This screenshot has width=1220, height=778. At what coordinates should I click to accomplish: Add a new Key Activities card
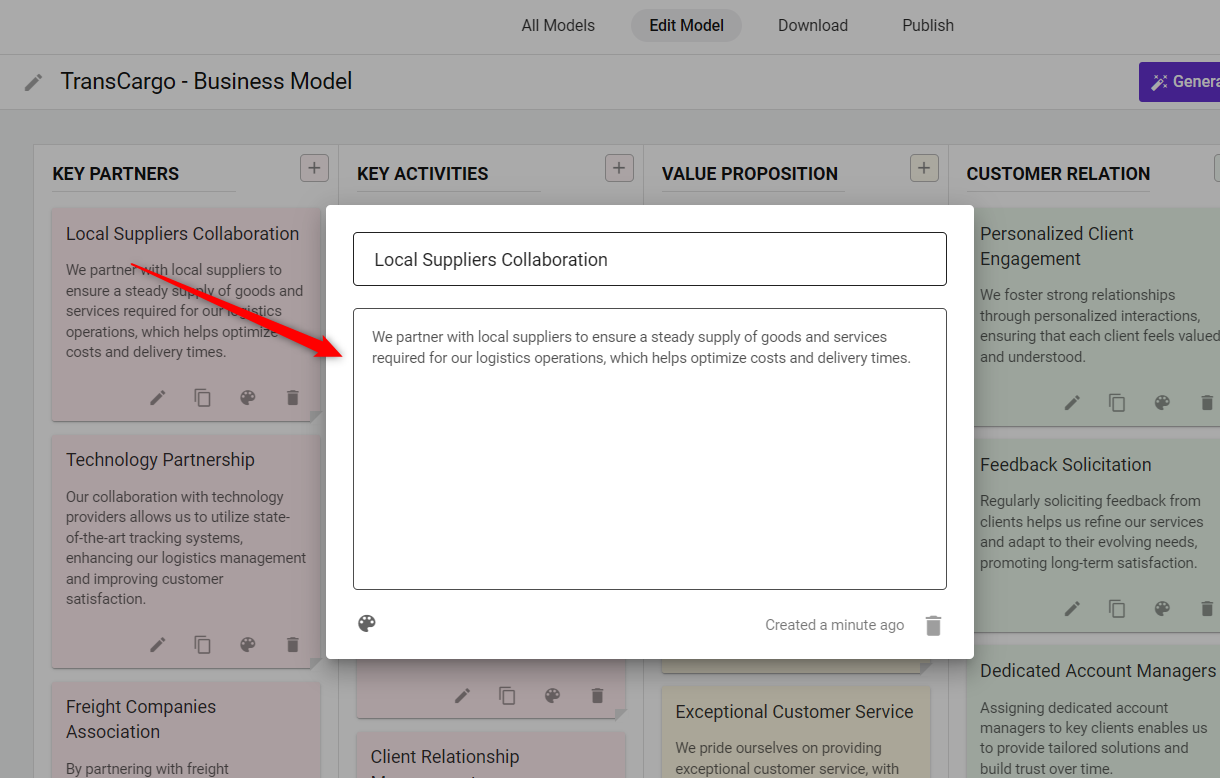click(x=619, y=168)
